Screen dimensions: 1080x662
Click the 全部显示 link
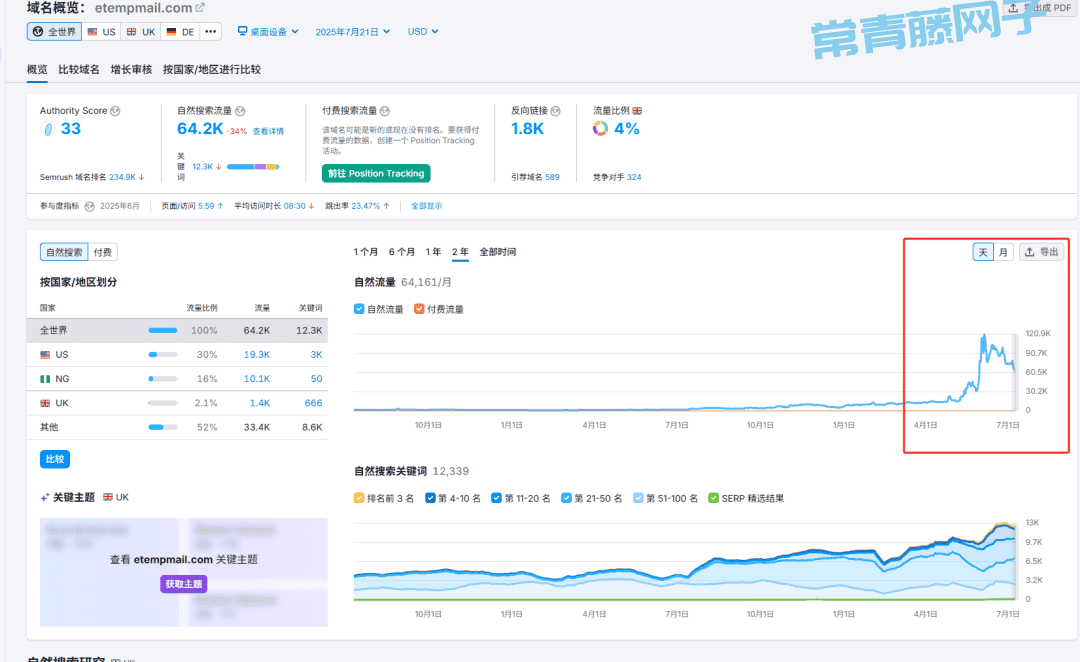427,206
